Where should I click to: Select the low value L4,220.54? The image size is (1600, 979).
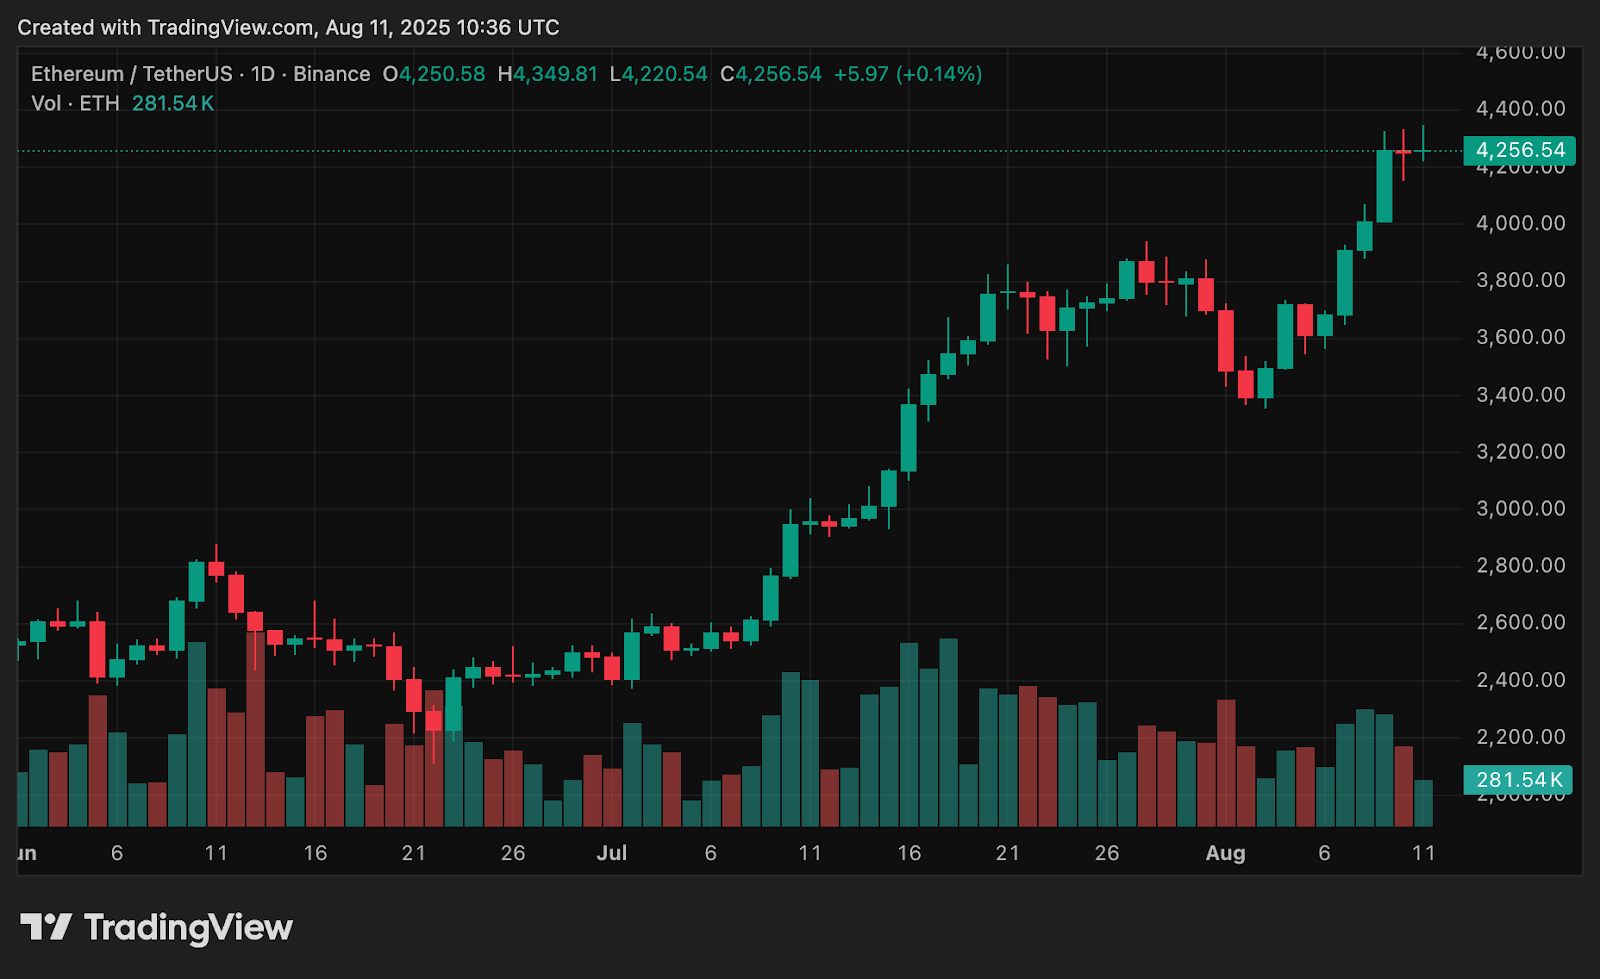point(658,74)
